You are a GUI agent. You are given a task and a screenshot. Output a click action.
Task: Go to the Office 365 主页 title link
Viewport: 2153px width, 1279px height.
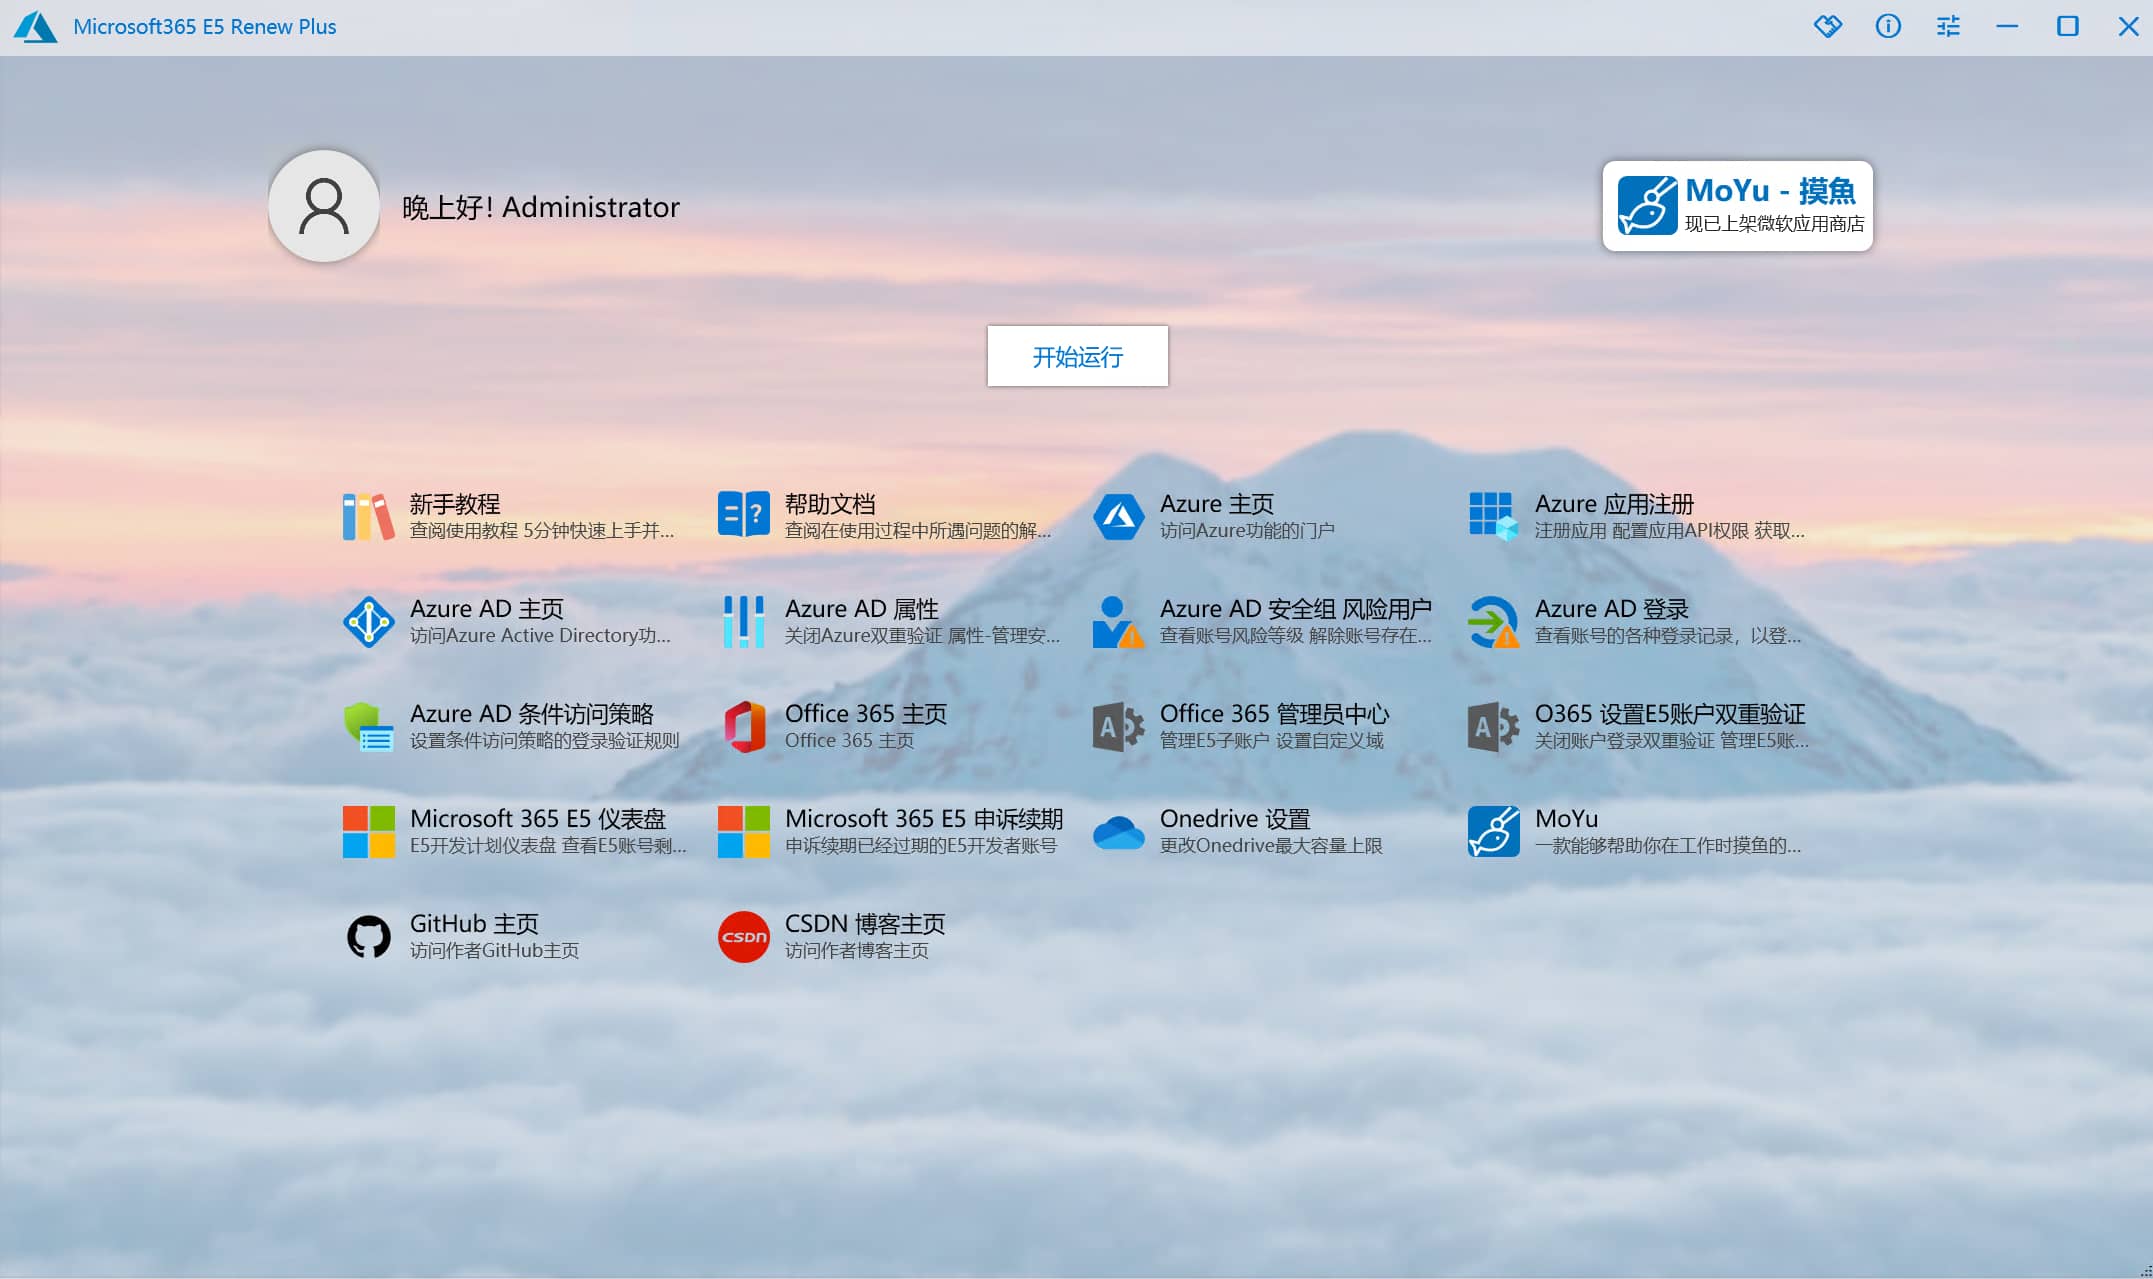[866, 714]
